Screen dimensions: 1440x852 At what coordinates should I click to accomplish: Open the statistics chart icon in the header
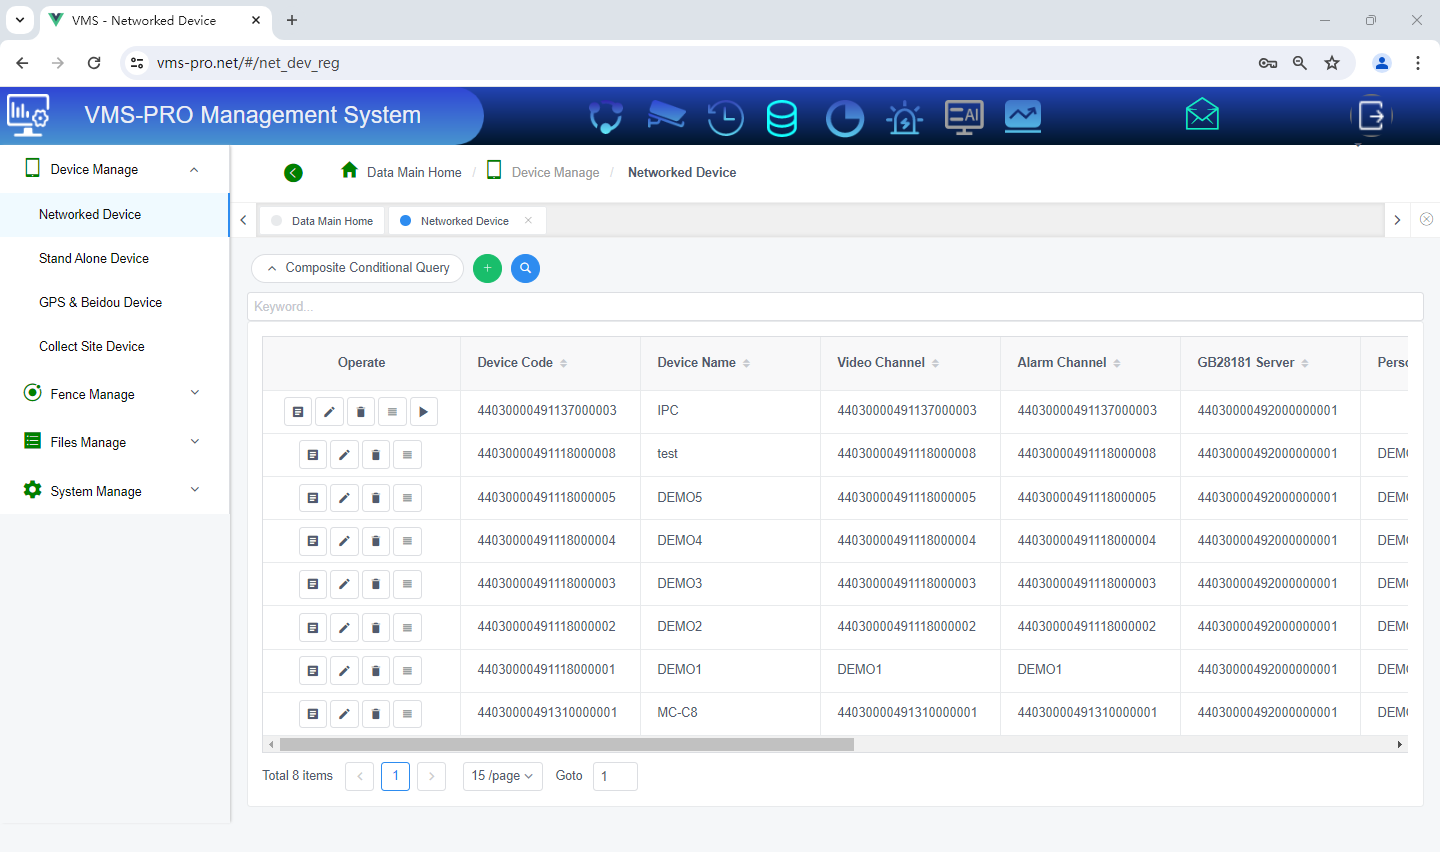1022,117
